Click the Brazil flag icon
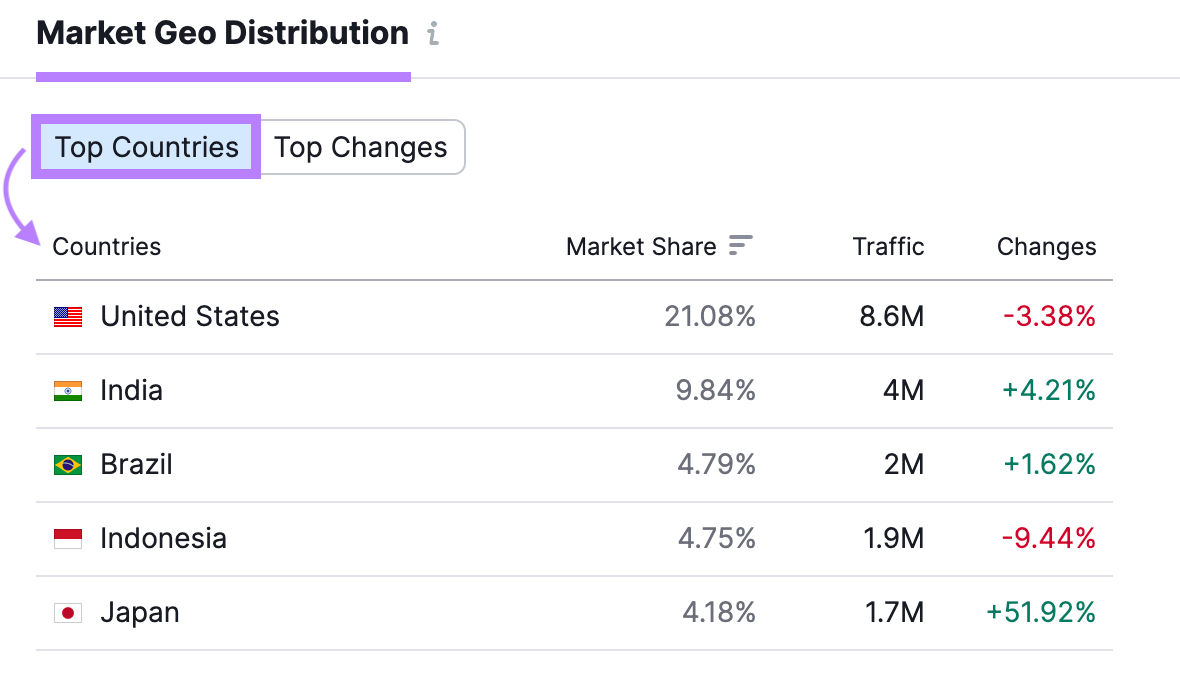 click(x=66, y=464)
